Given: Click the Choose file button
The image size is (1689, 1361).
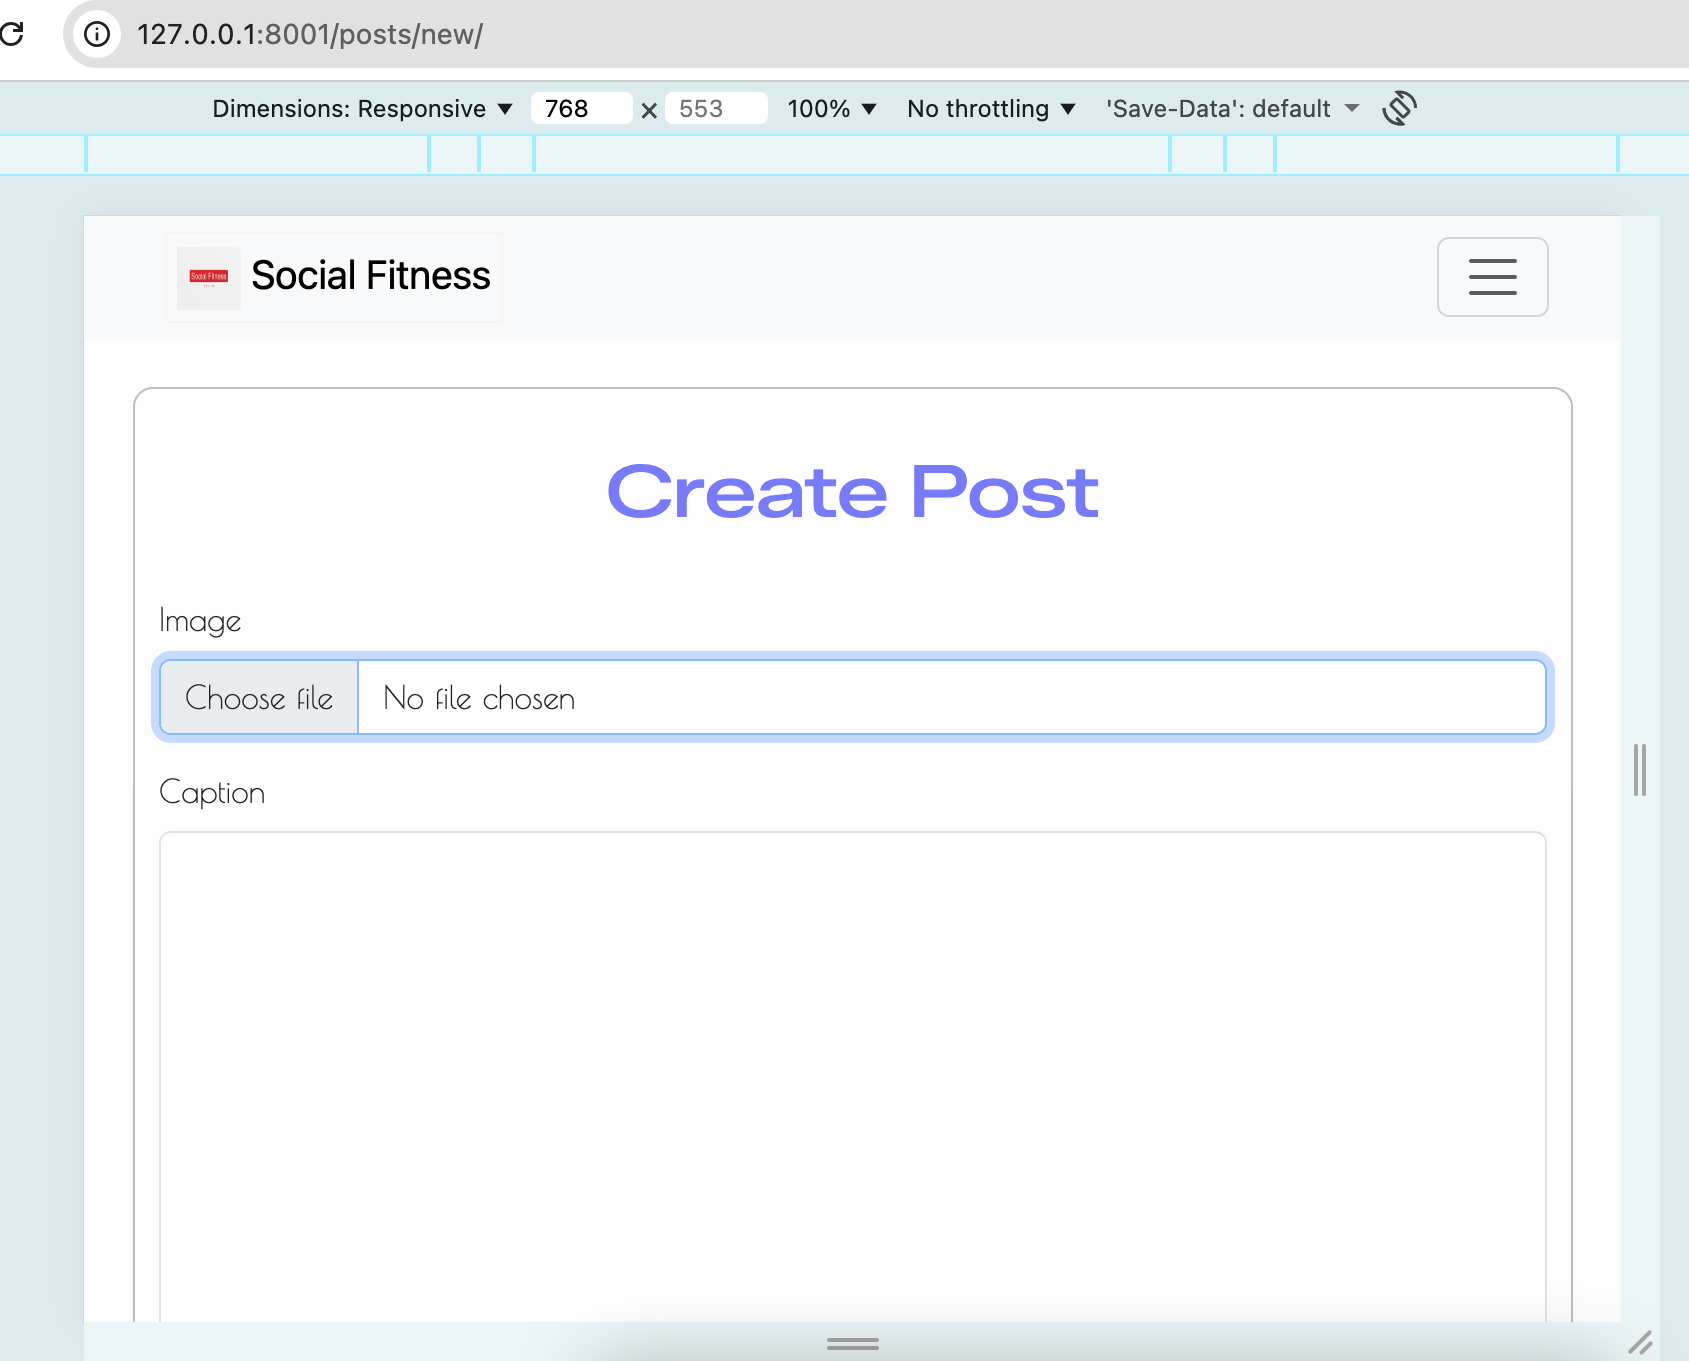Looking at the screenshot, I should [258, 697].
